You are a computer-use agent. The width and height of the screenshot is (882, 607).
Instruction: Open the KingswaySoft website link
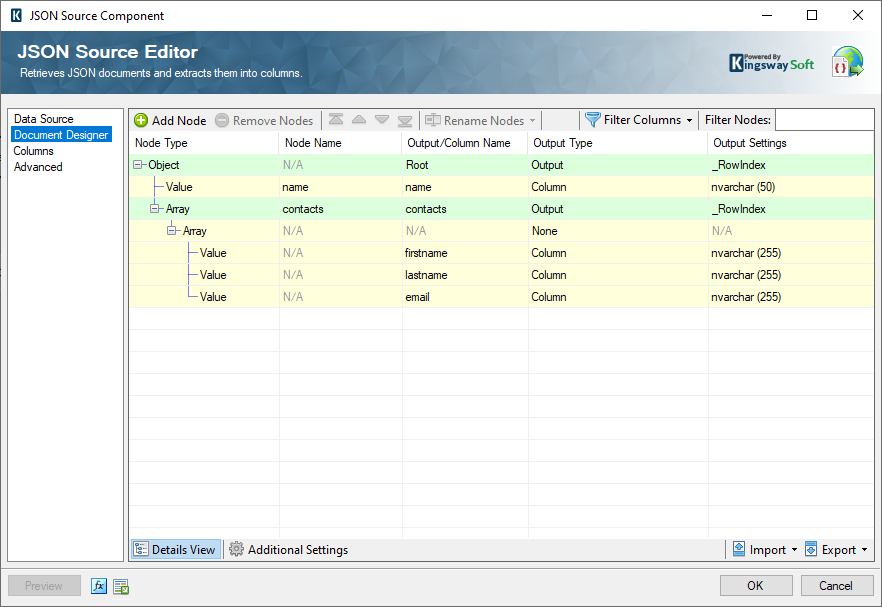(771, 61)
